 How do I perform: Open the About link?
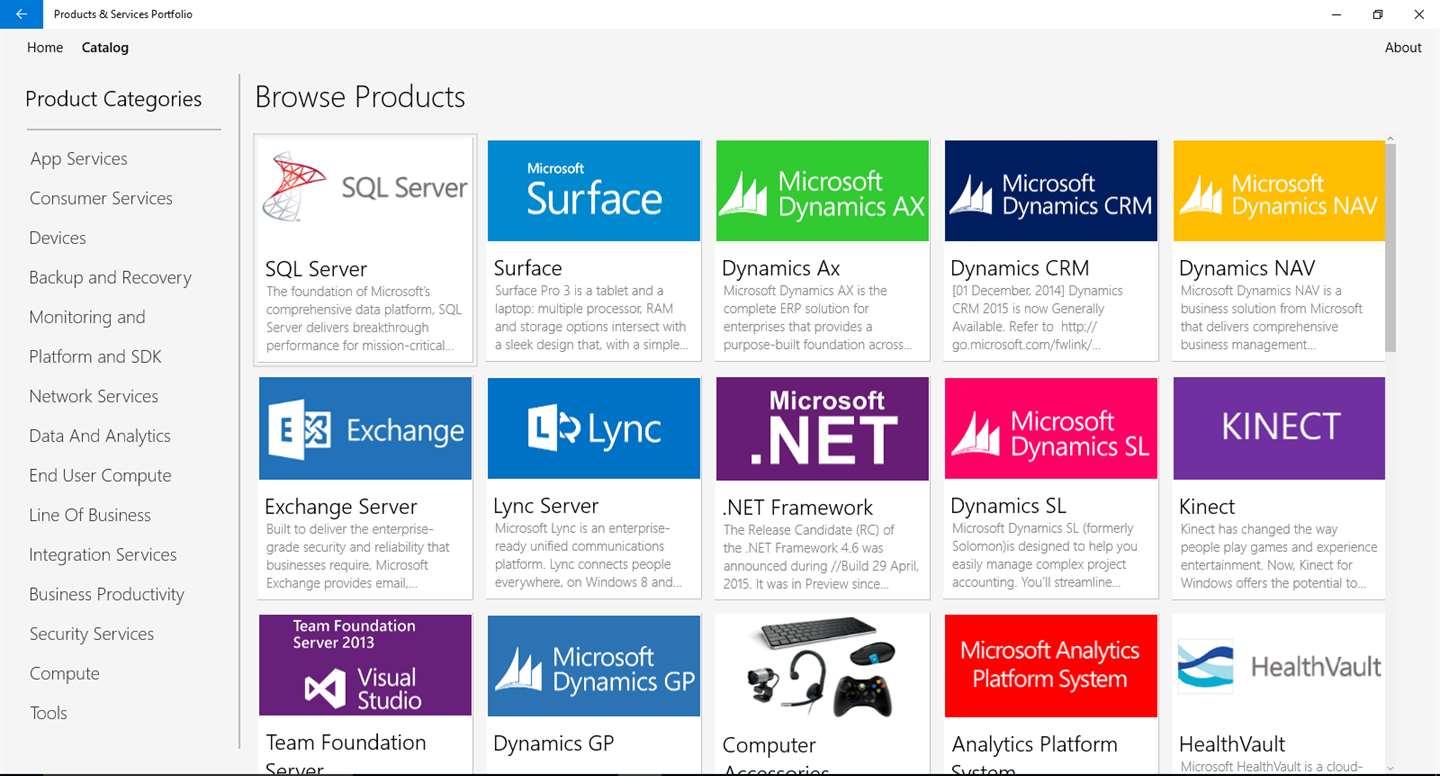click(1403, 47)
